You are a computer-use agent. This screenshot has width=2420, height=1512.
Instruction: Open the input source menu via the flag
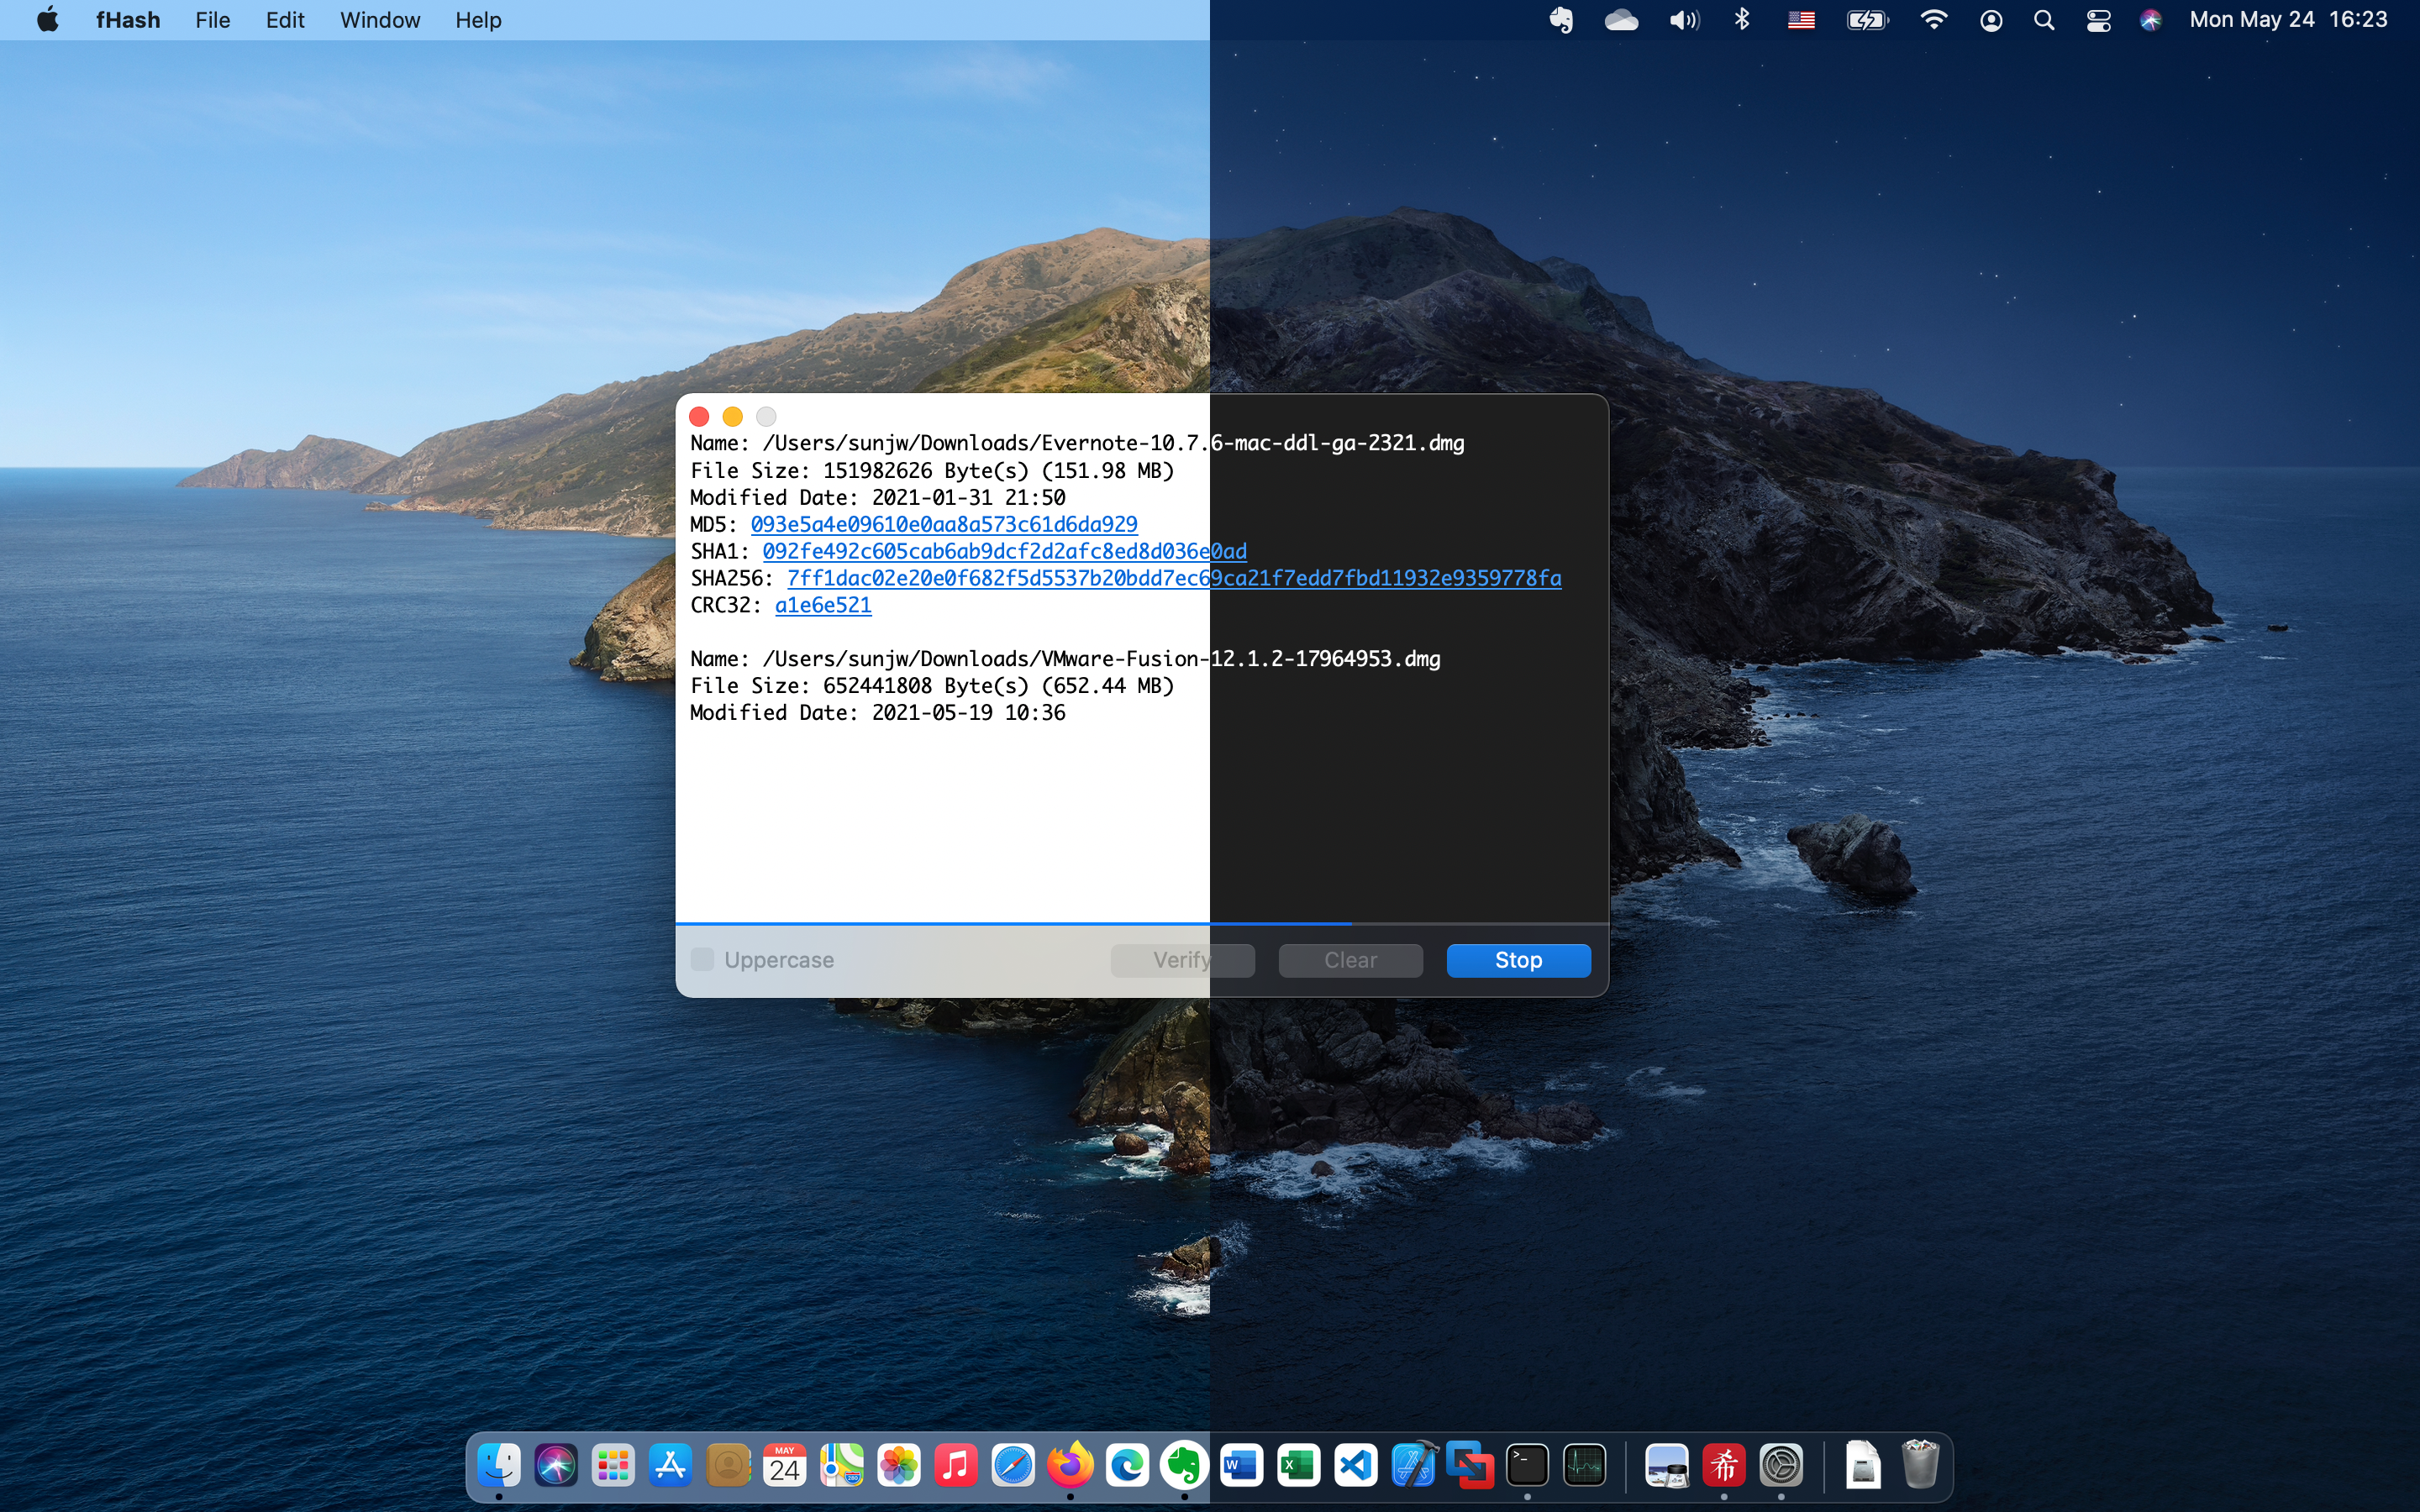[1801, 19]
